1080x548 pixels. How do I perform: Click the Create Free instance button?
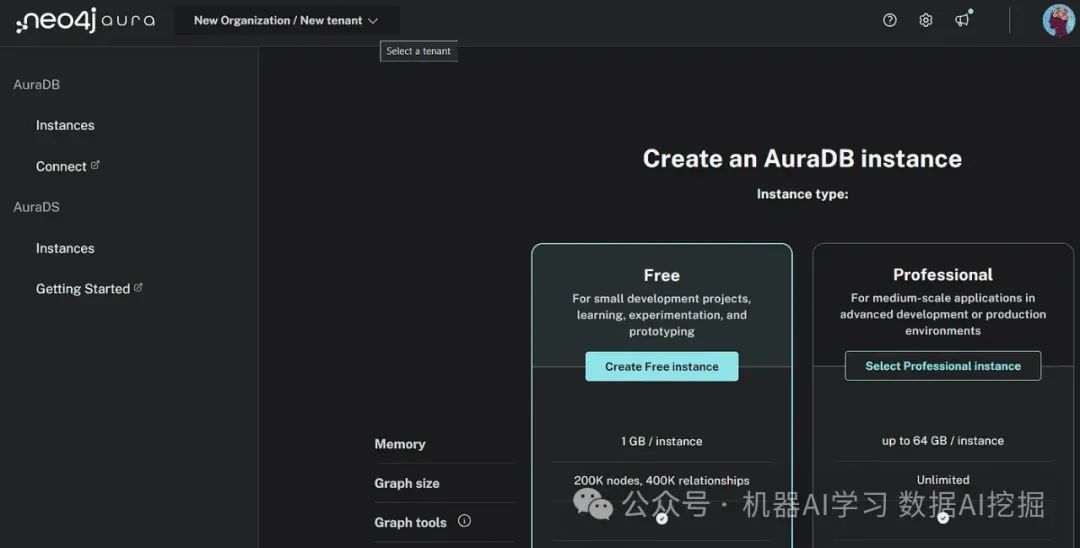click(662, 367)
